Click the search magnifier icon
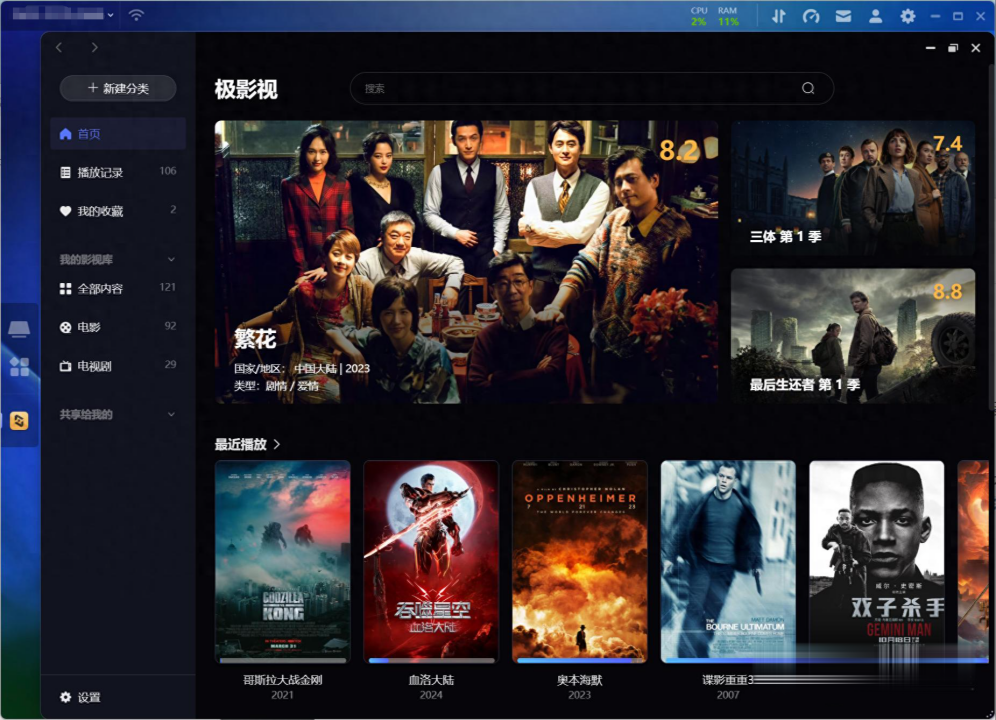 pyautogui.click(x=808, y=88)
